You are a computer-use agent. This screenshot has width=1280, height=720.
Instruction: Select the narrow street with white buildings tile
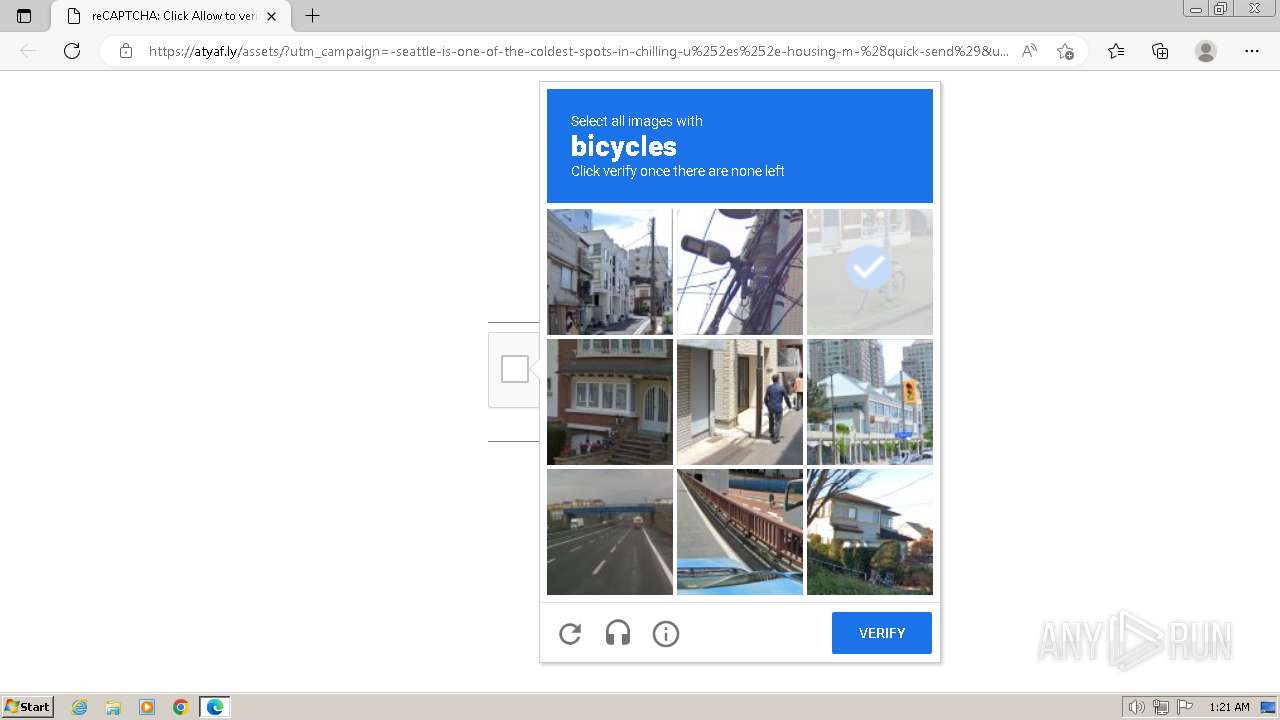pyautogui.click(x=610, y=272)
